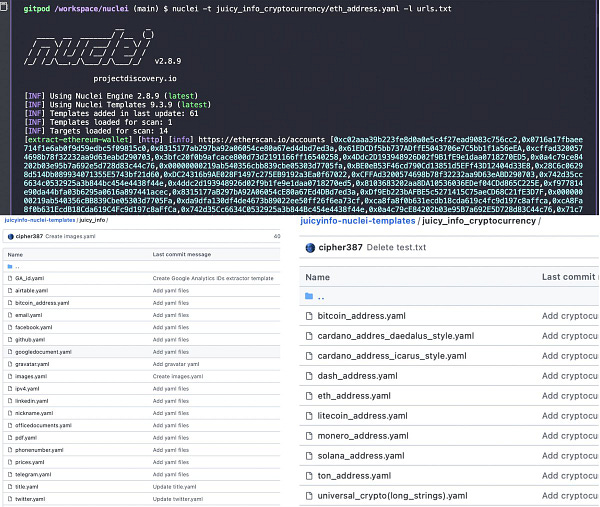
Task: Click the file icon next to solana_address.yaml
Action: [309, 456]
